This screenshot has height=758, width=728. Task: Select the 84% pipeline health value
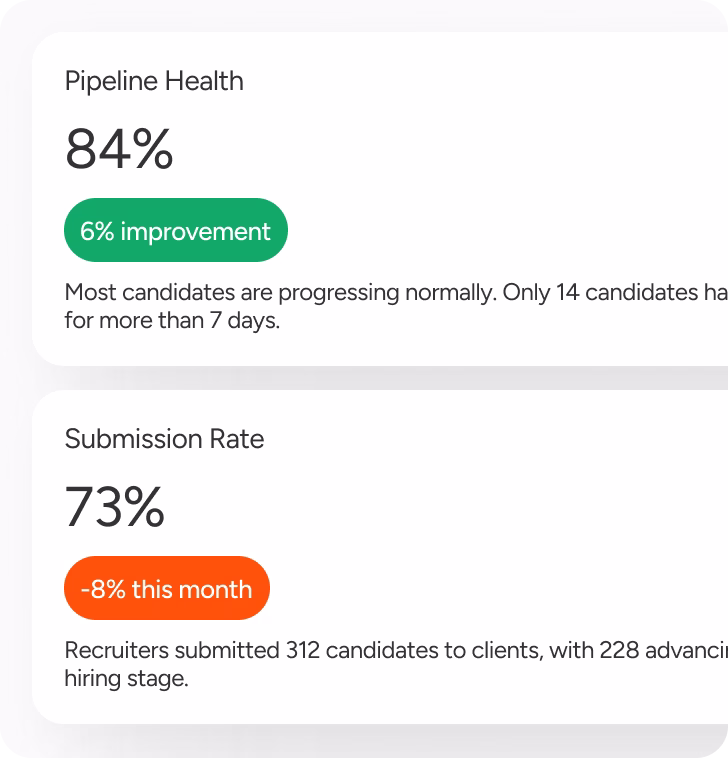(119, 148)
